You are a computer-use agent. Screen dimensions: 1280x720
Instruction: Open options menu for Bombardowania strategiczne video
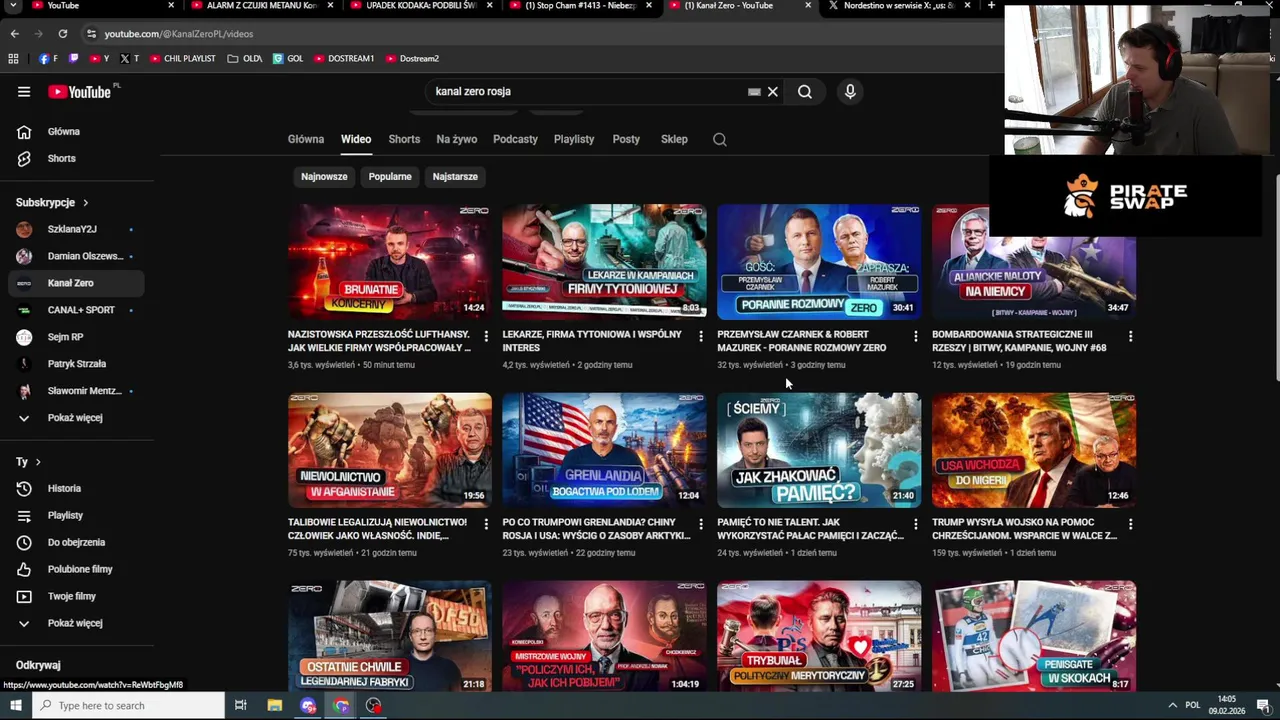[1131, 336]
